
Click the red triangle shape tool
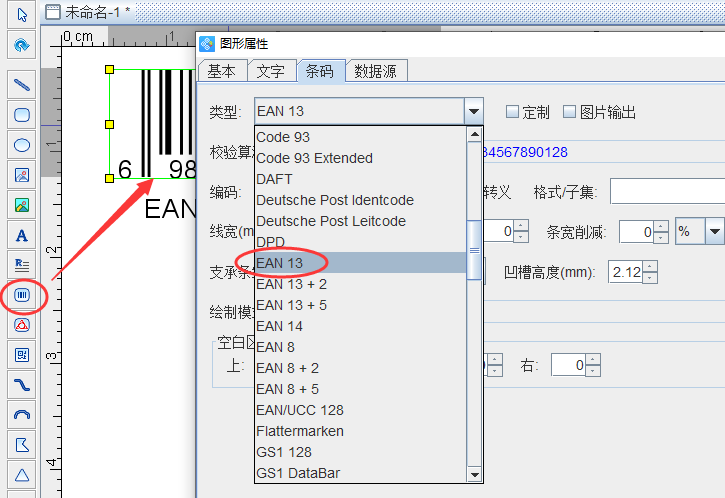(x=22, y=325)
